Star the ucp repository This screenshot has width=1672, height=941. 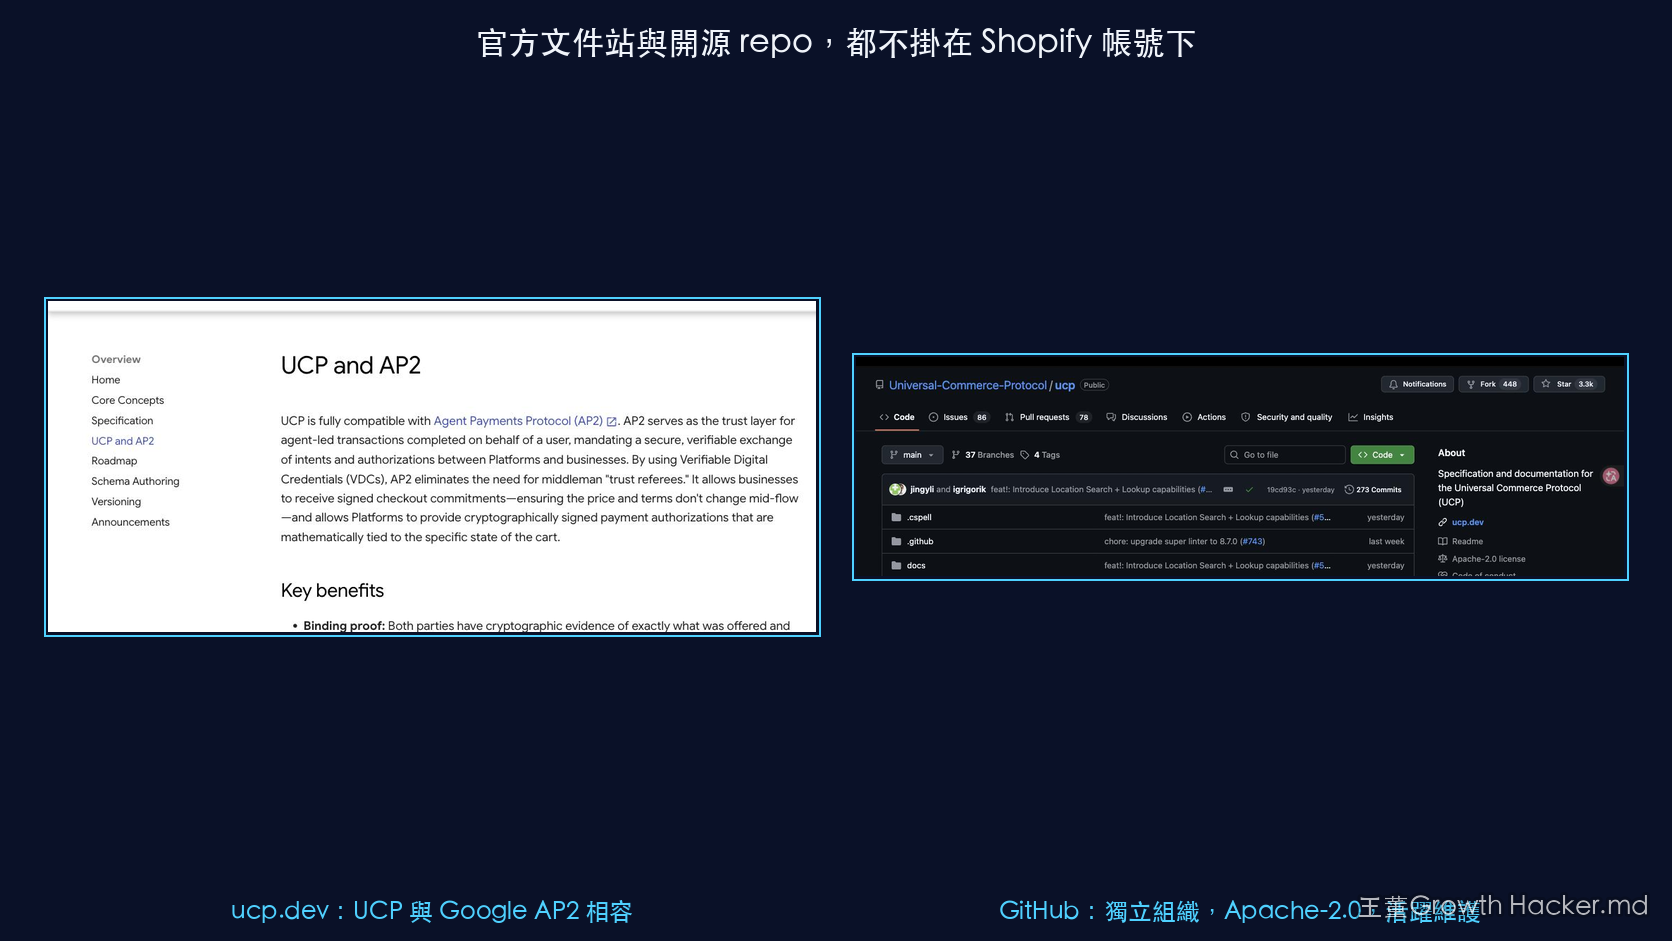point(1570,384)
